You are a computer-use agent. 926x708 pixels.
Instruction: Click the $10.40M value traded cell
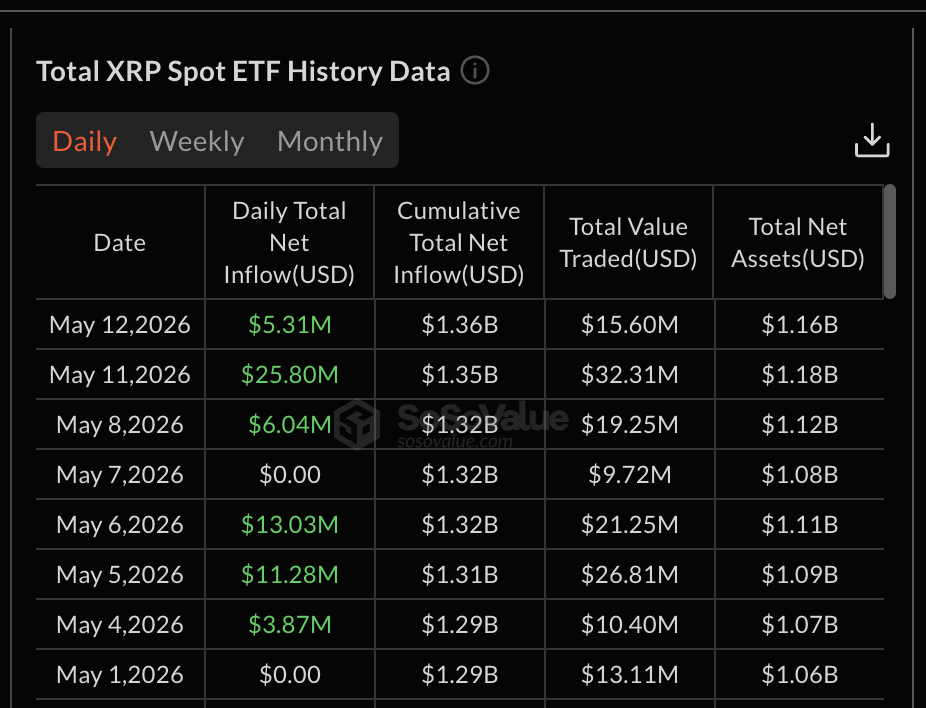click(x=630, y=624)
